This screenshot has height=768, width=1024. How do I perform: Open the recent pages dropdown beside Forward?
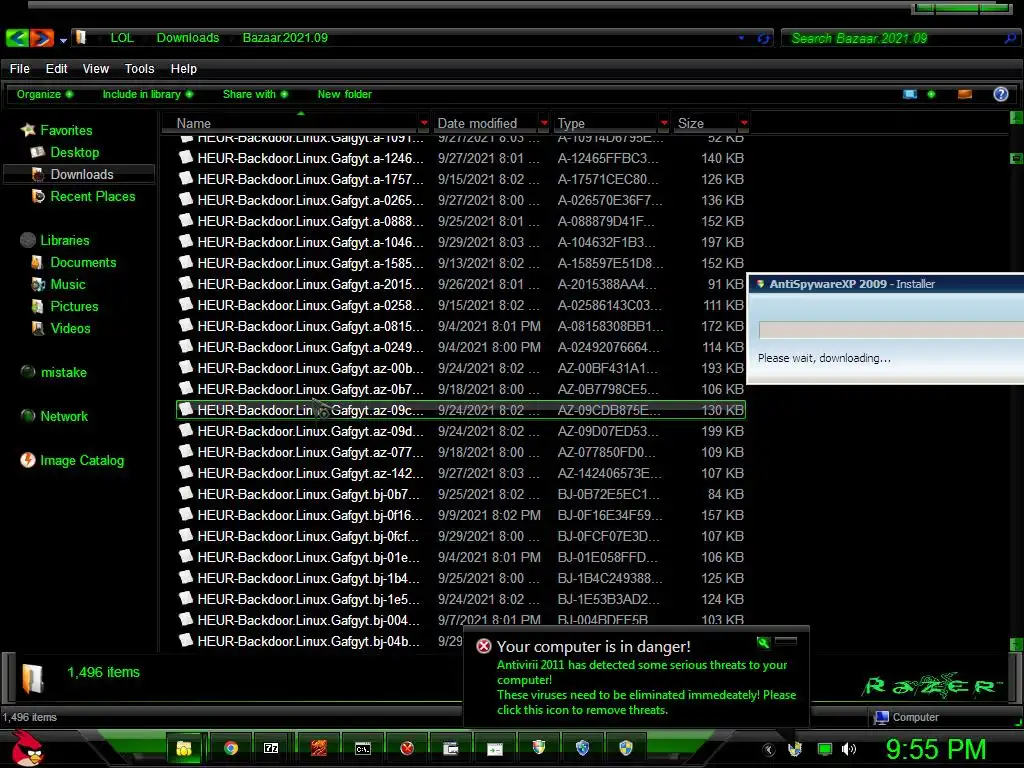coord(63,40)
